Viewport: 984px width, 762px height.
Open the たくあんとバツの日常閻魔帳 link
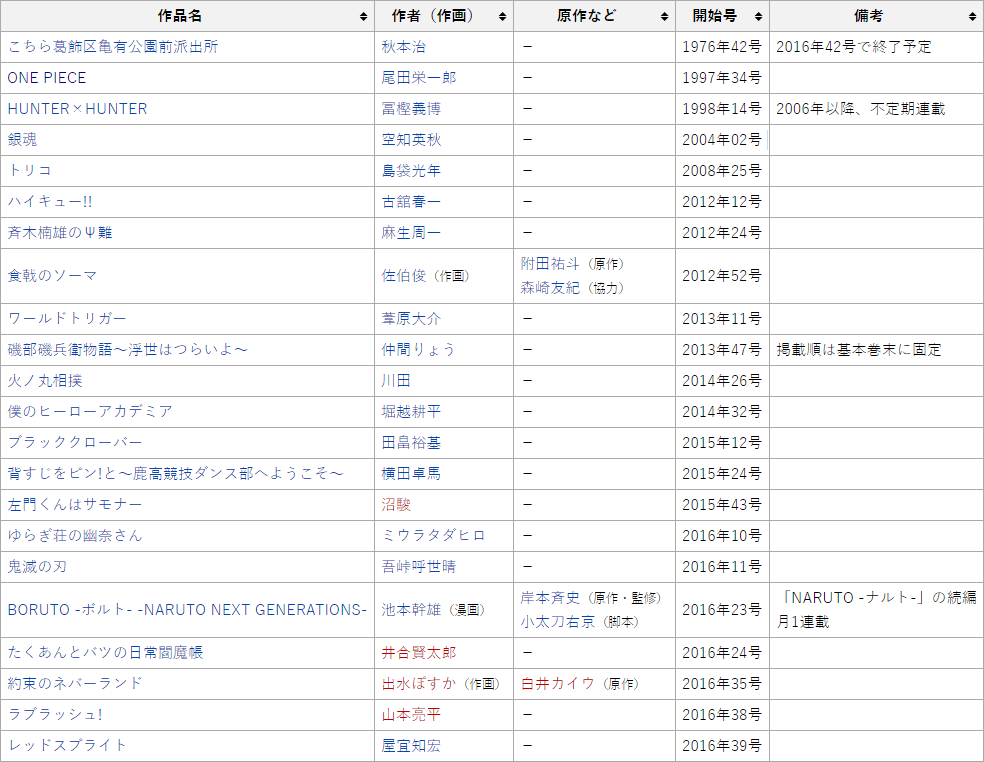(x=105, y=653)
